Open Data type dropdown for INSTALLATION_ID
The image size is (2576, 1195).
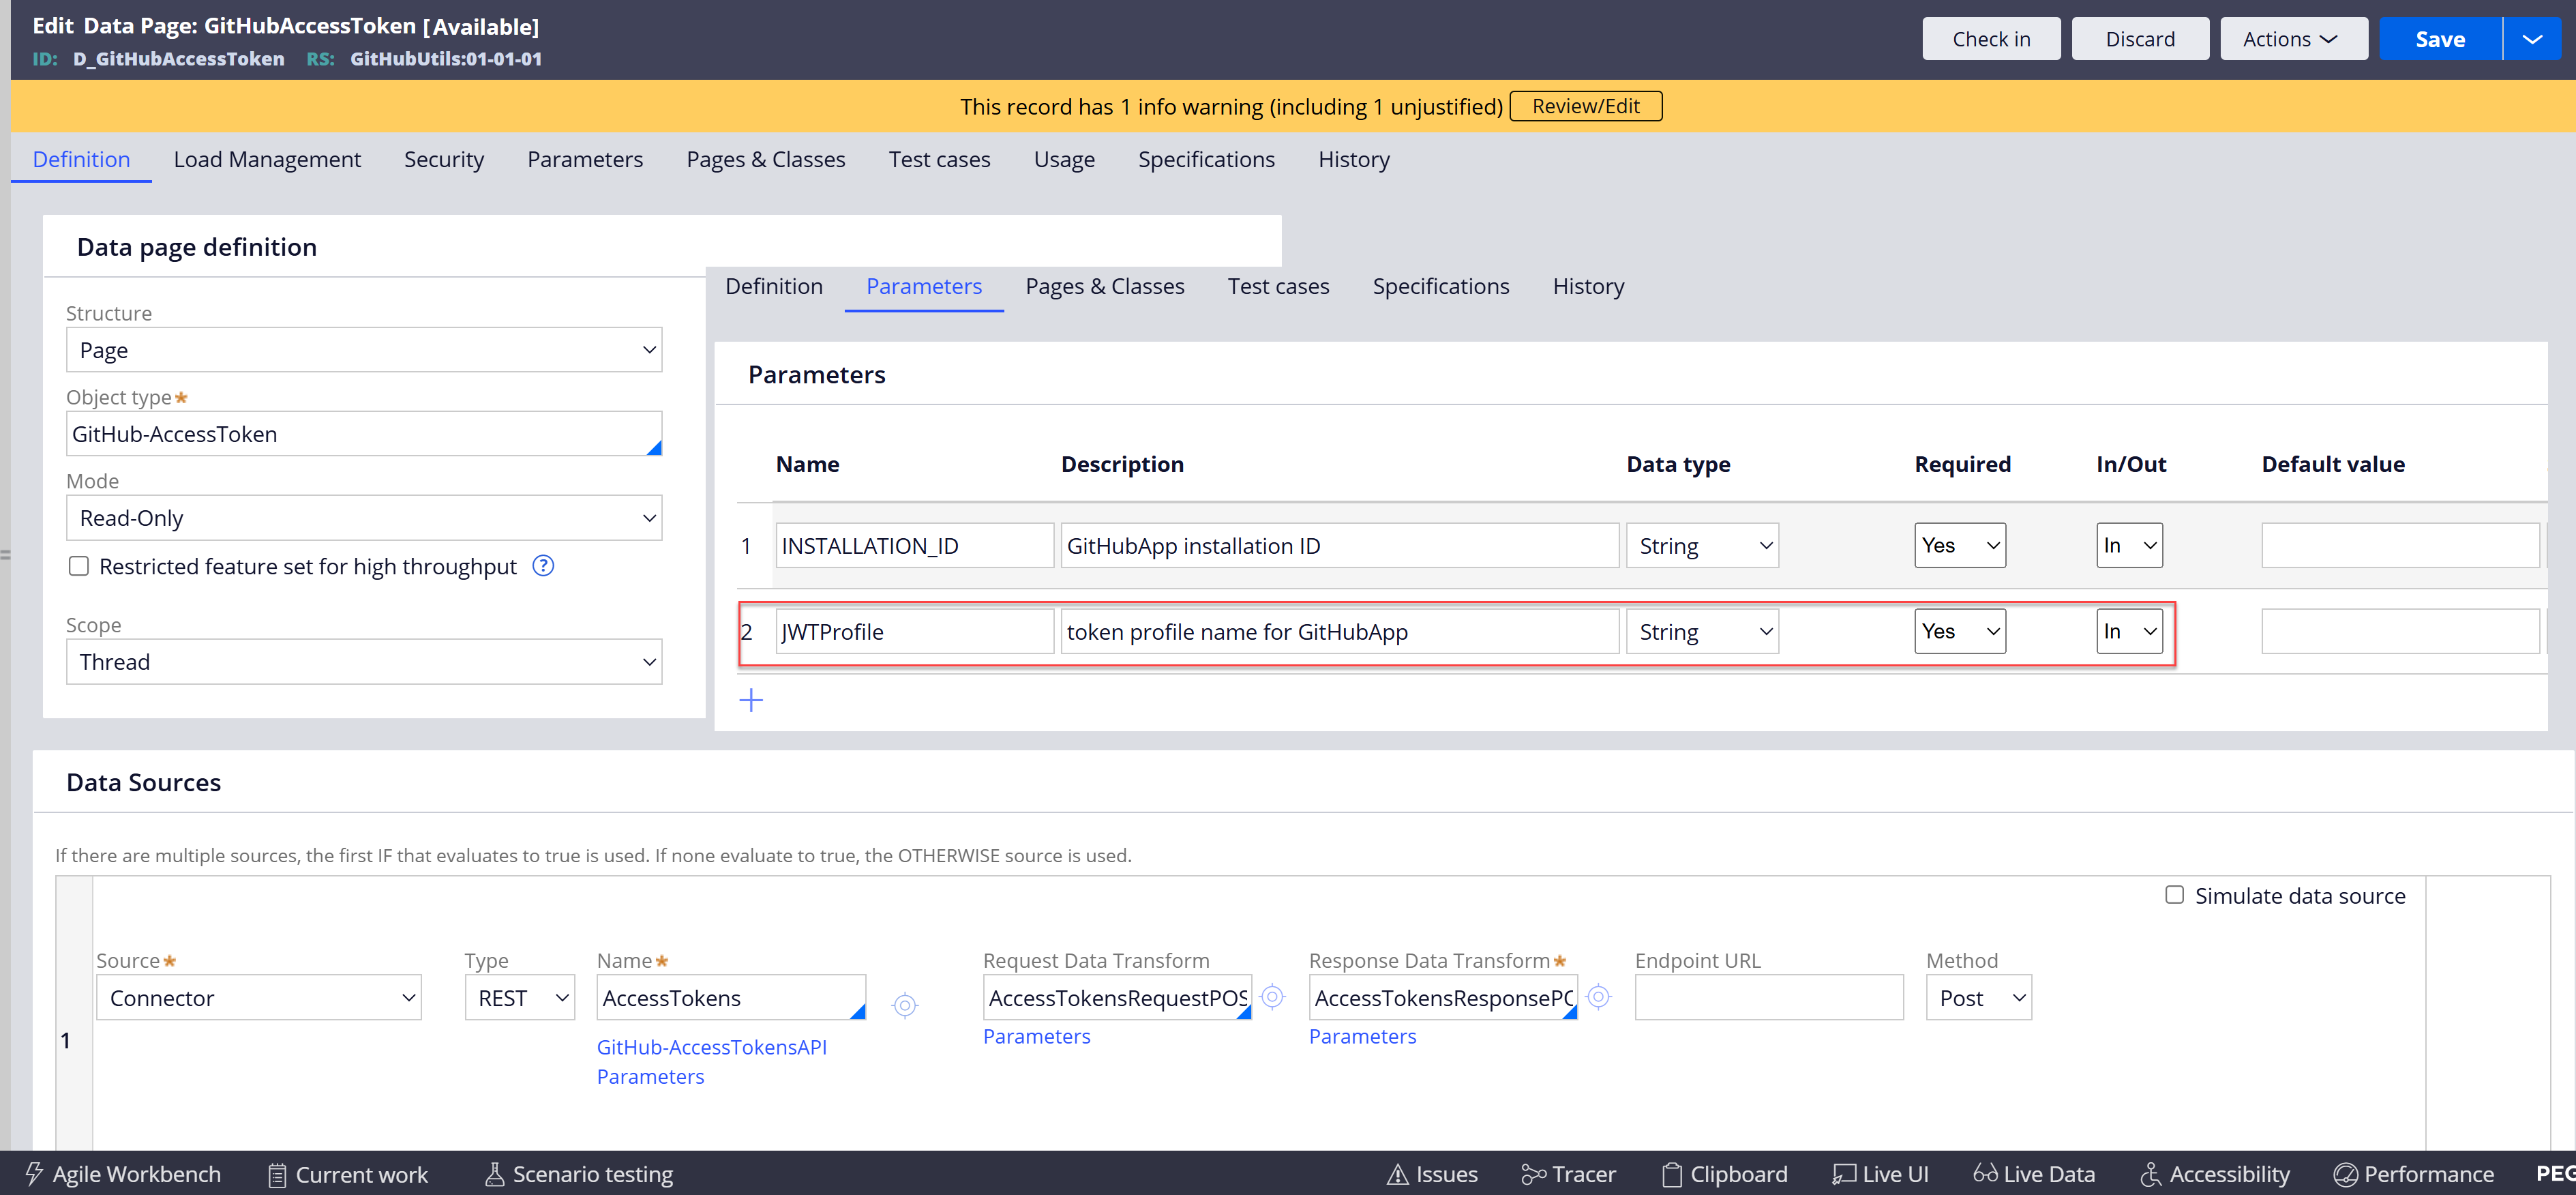pyautogui.click(x=1702, y=546)
